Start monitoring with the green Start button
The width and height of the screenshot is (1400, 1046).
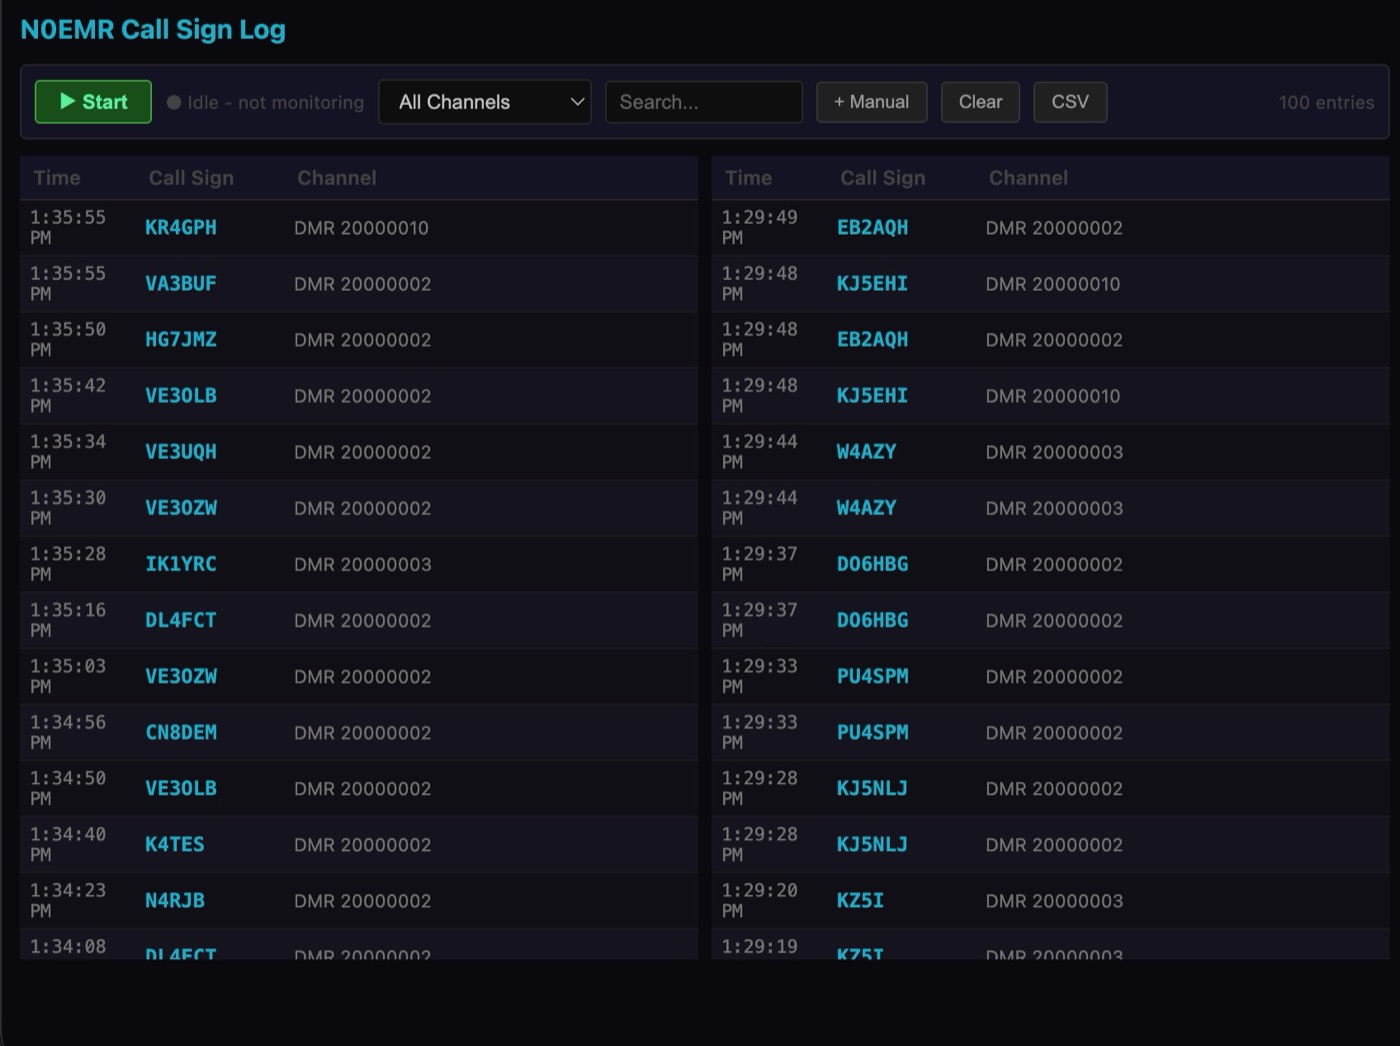(93, 102)
